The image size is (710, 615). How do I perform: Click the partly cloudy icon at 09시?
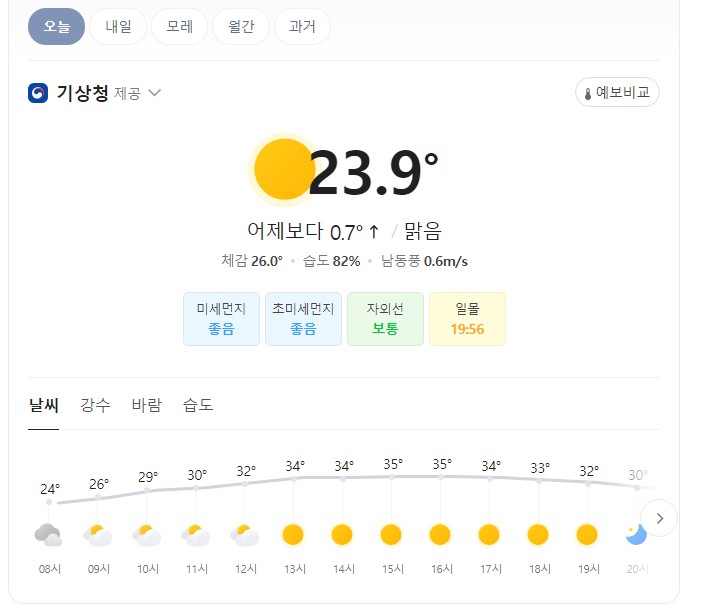pos(98,535)
